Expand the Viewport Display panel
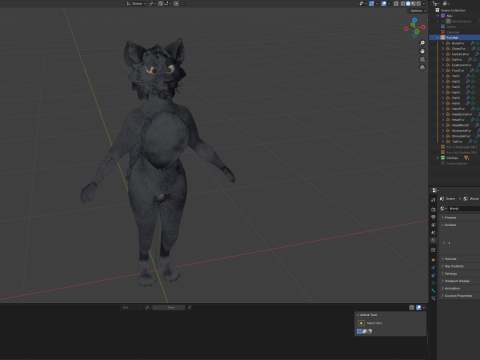 point(460,281)
